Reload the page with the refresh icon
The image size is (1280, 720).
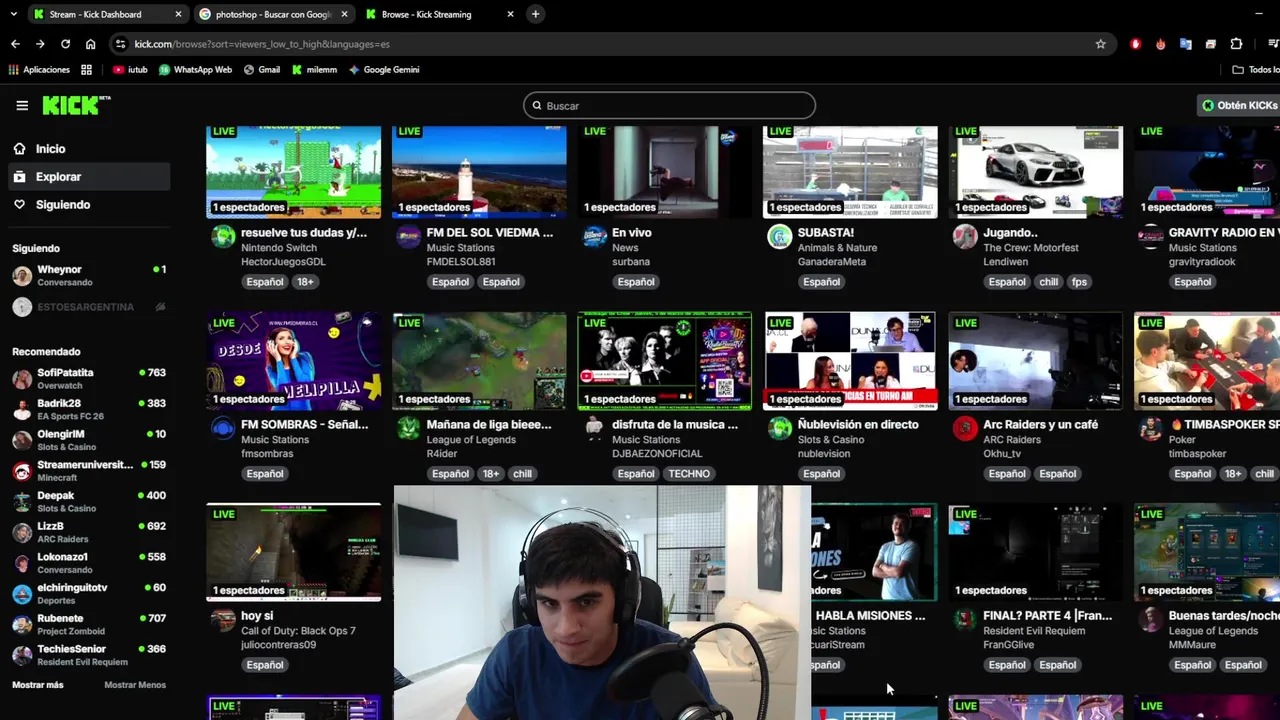[x=65, y=44]
